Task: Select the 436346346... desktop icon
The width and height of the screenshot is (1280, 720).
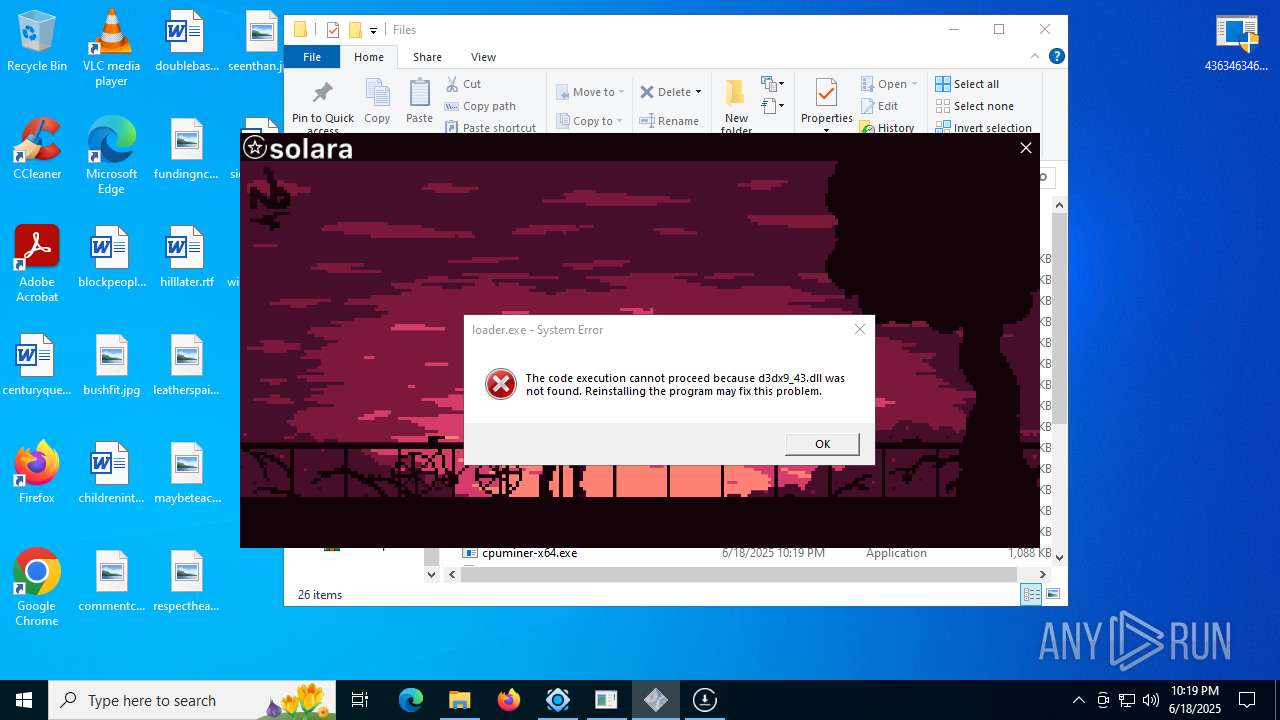Action: [x=1237, y=42]
